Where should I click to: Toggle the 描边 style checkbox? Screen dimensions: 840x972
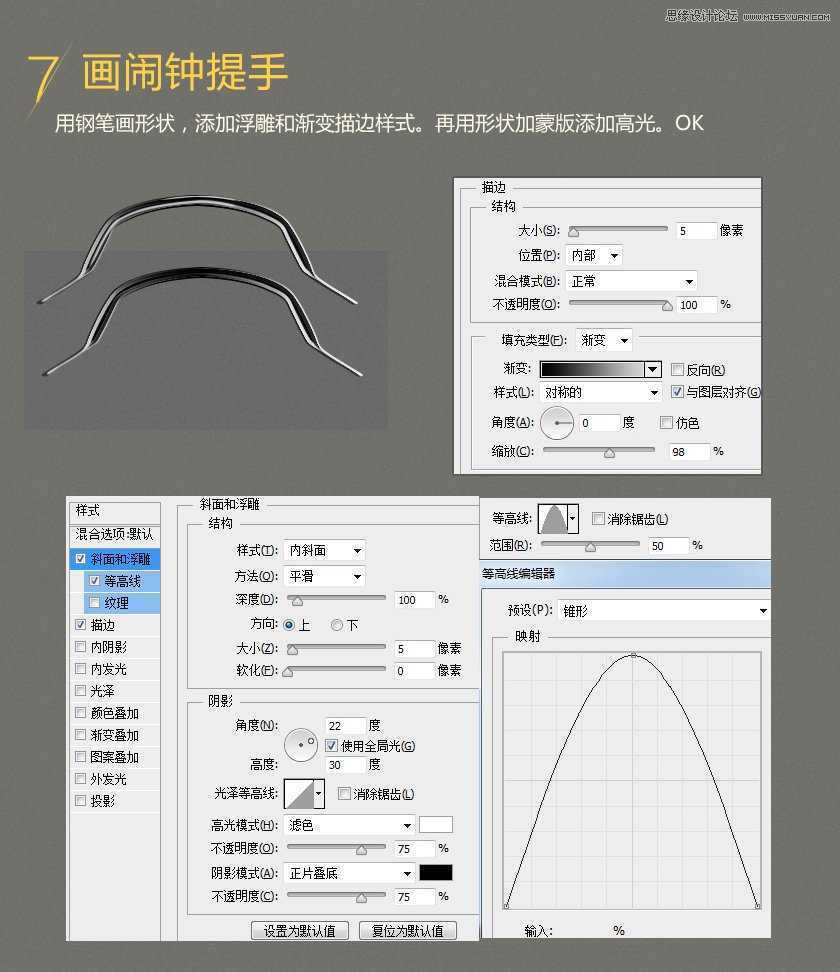80,624
